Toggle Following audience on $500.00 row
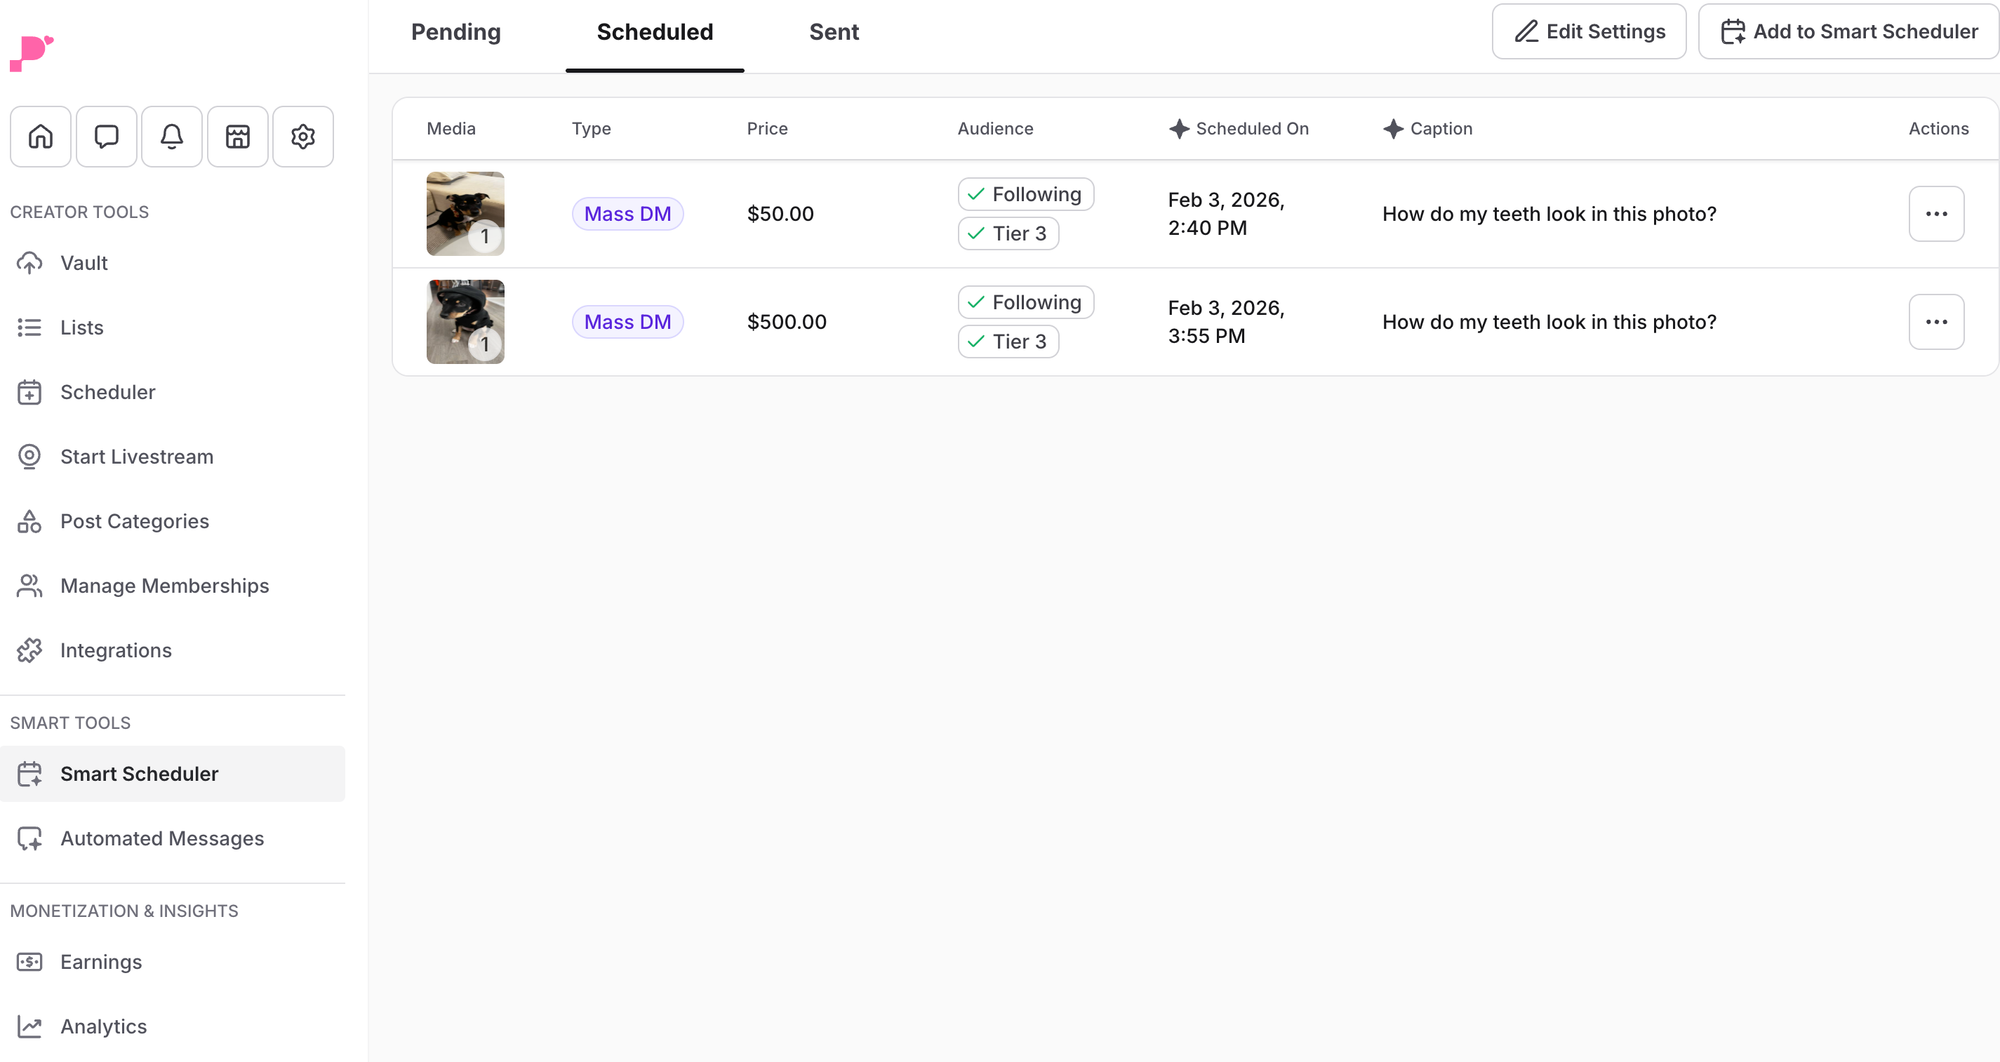2000x1062 pixels. click(1025, 302)
